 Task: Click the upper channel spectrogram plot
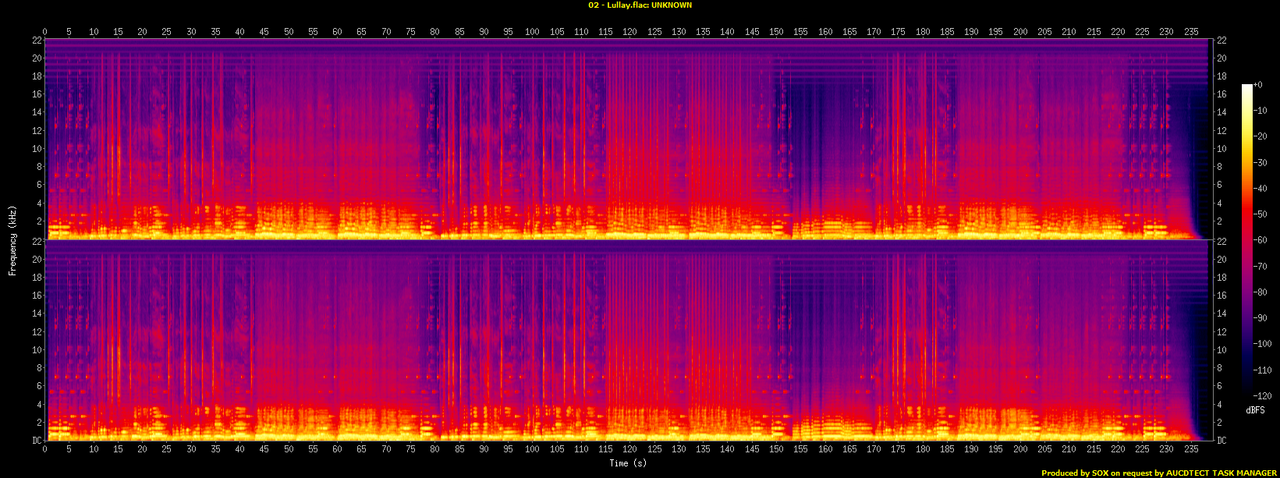click(x=627, y=139)
